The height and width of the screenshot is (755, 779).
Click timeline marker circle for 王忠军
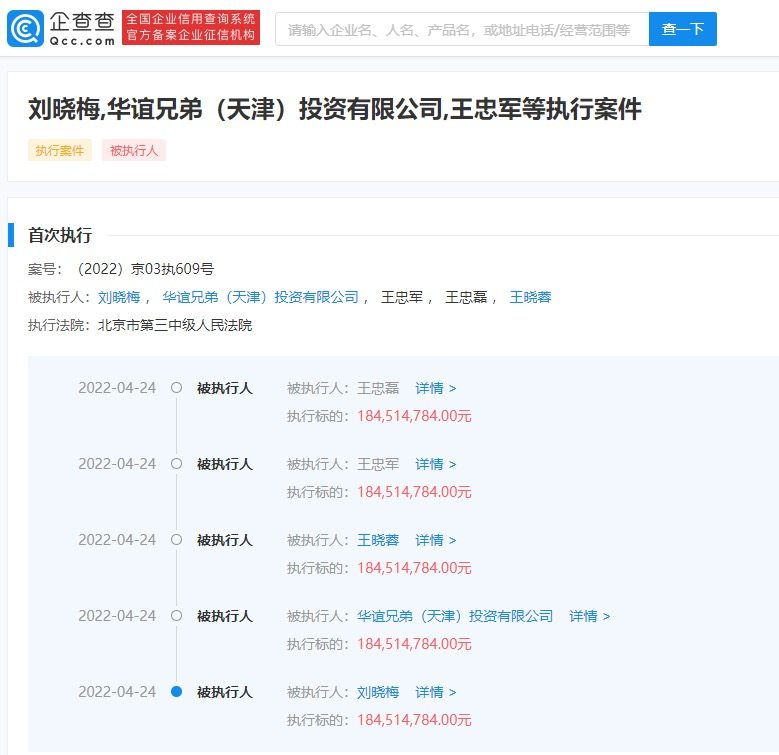pos(176,464)
